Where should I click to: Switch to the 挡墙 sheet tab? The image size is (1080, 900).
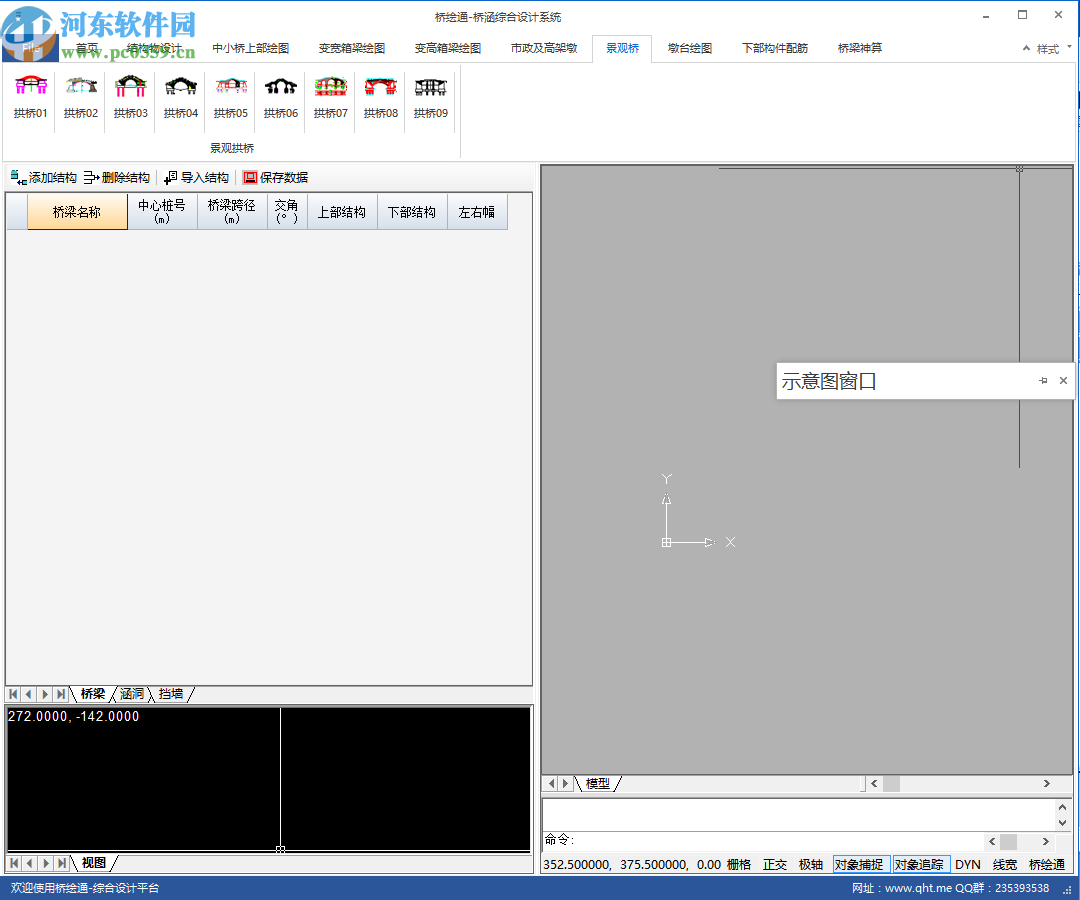click(171, 694)
